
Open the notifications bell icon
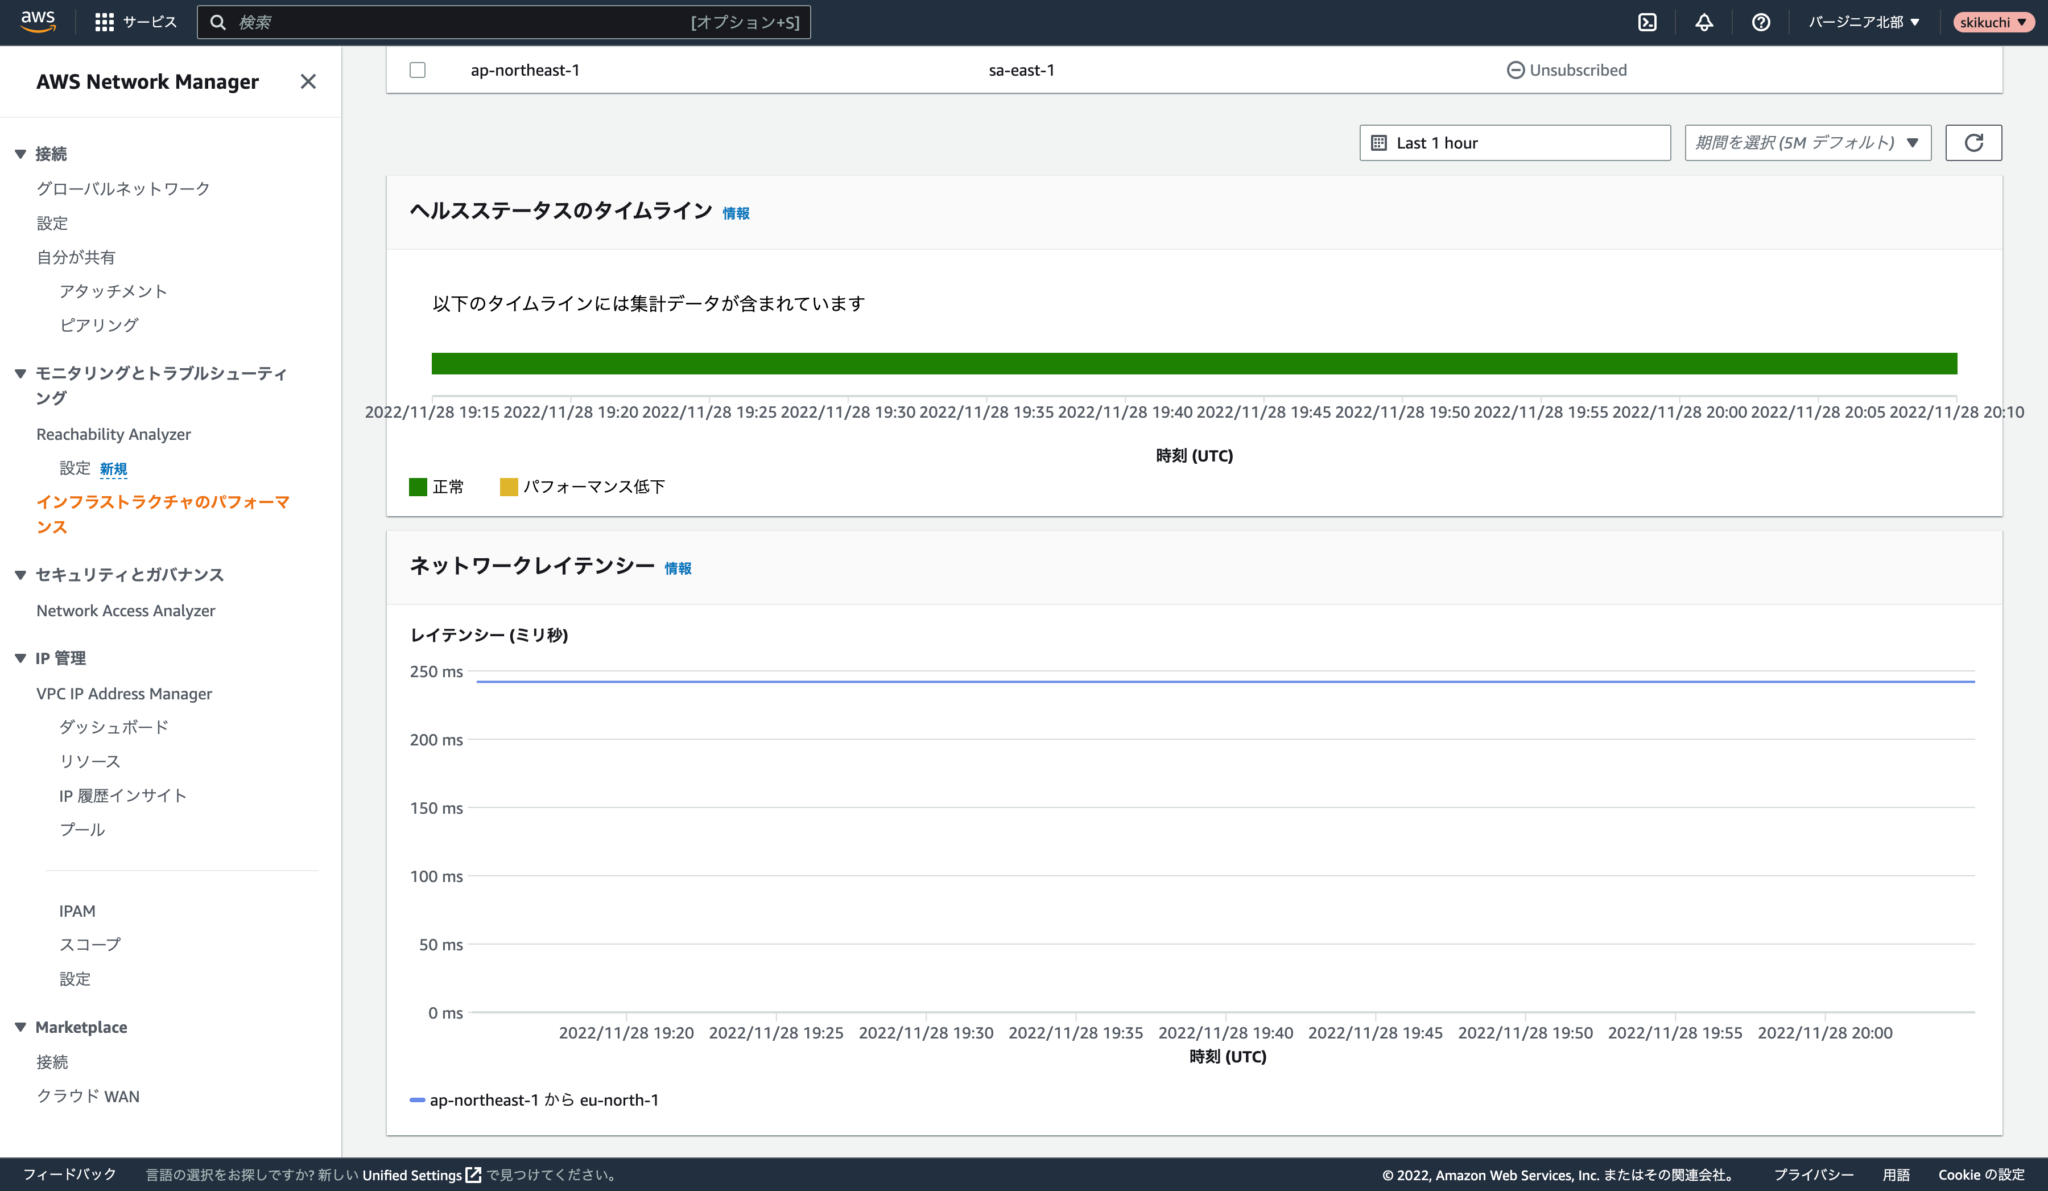(1704, 22)
